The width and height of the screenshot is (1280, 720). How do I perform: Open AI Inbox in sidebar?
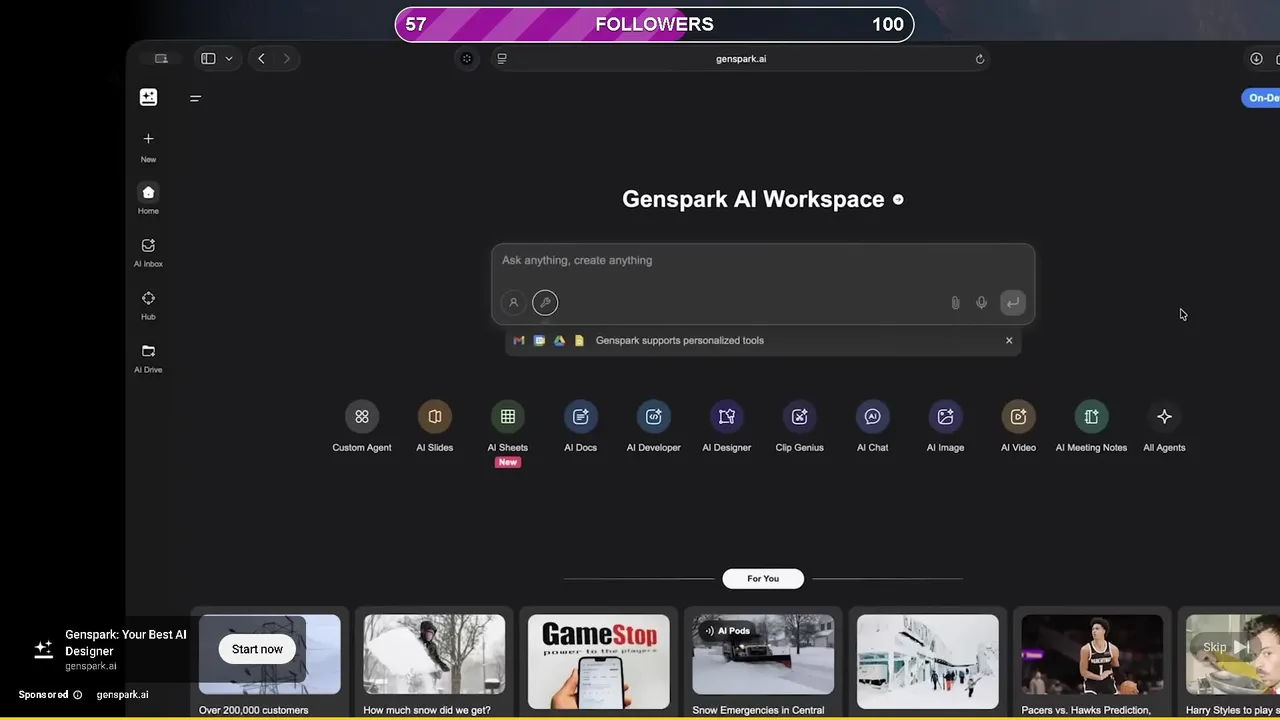tap(148, 252)
